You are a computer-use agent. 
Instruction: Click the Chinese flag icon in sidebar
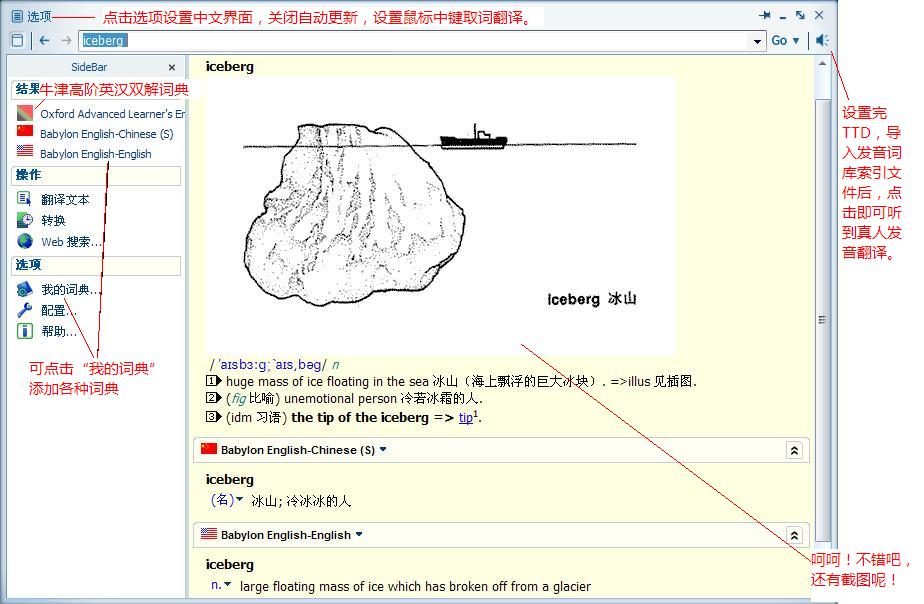25,131
